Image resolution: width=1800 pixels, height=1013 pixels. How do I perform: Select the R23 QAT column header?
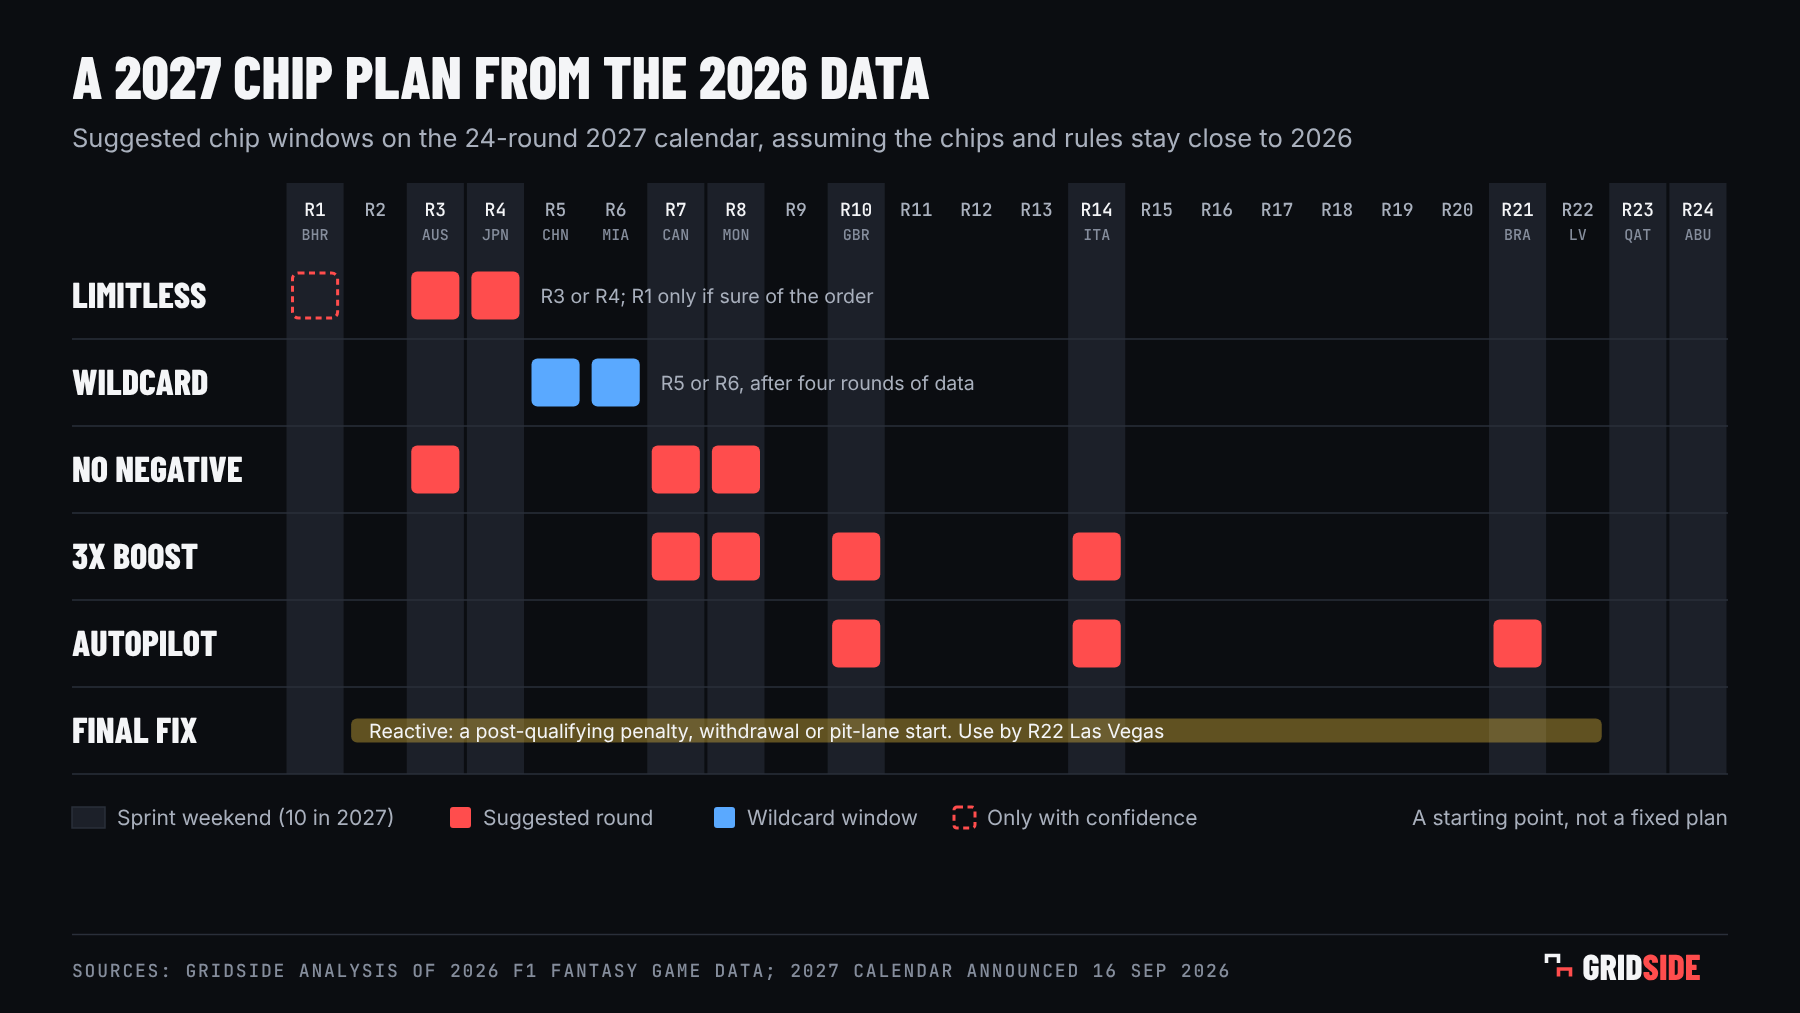(1637, 221)
